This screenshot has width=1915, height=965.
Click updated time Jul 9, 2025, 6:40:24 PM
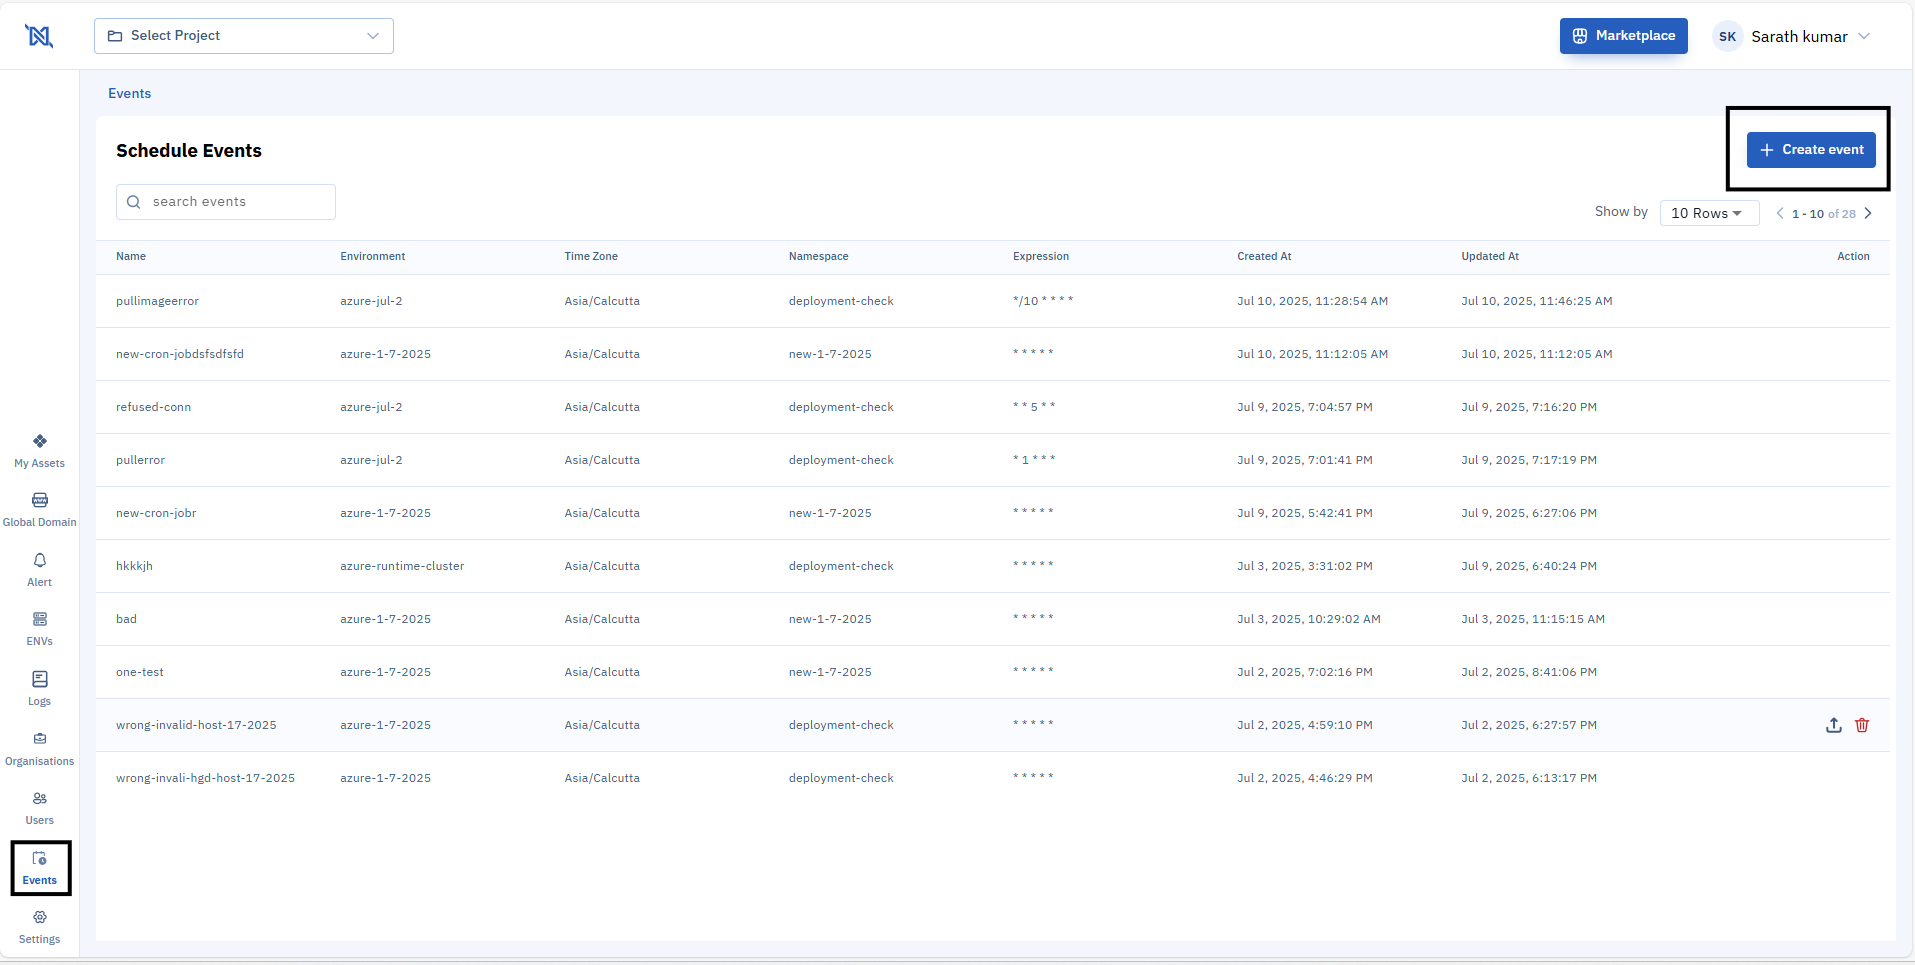1529,566
